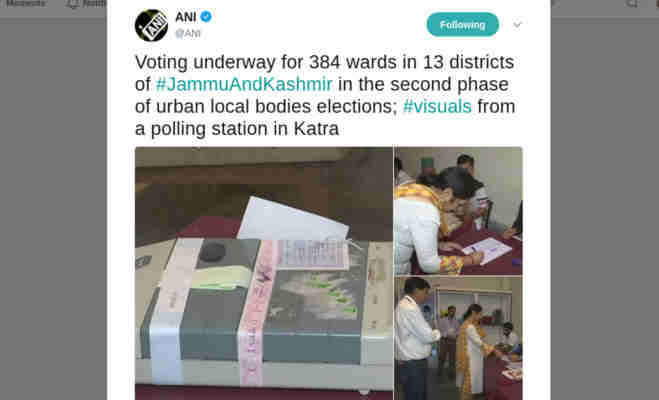
Task: Open the ANI profile avatar
Action: pyautogui.click(x=151, y=25)
